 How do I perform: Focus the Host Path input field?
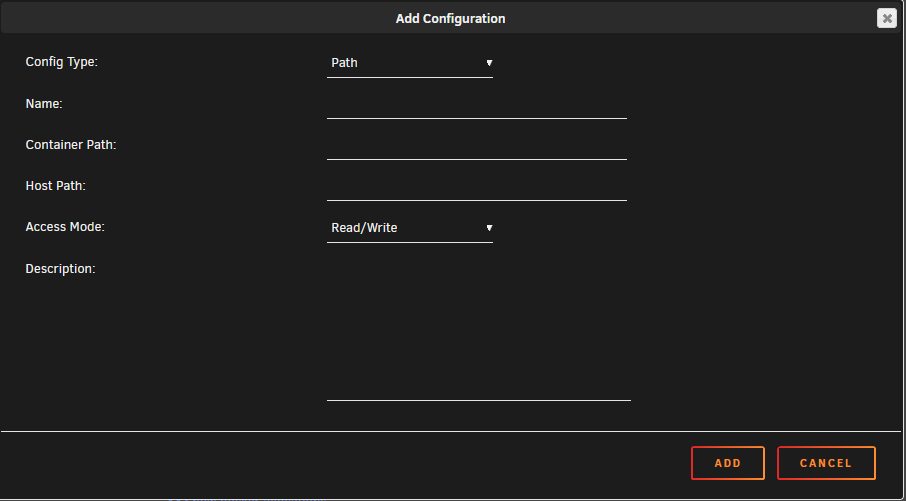477,187
